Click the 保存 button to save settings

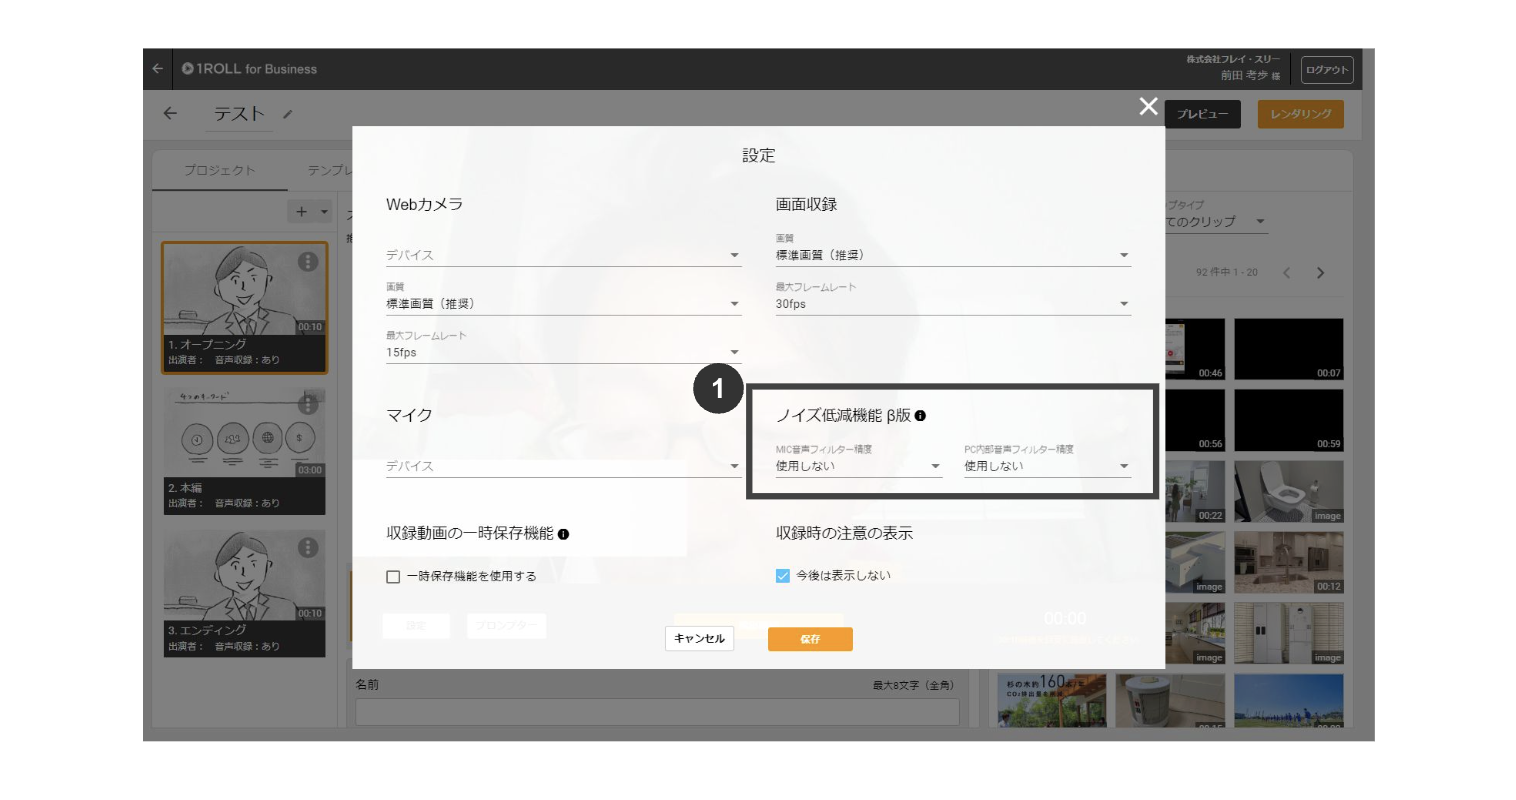(810, 638)
